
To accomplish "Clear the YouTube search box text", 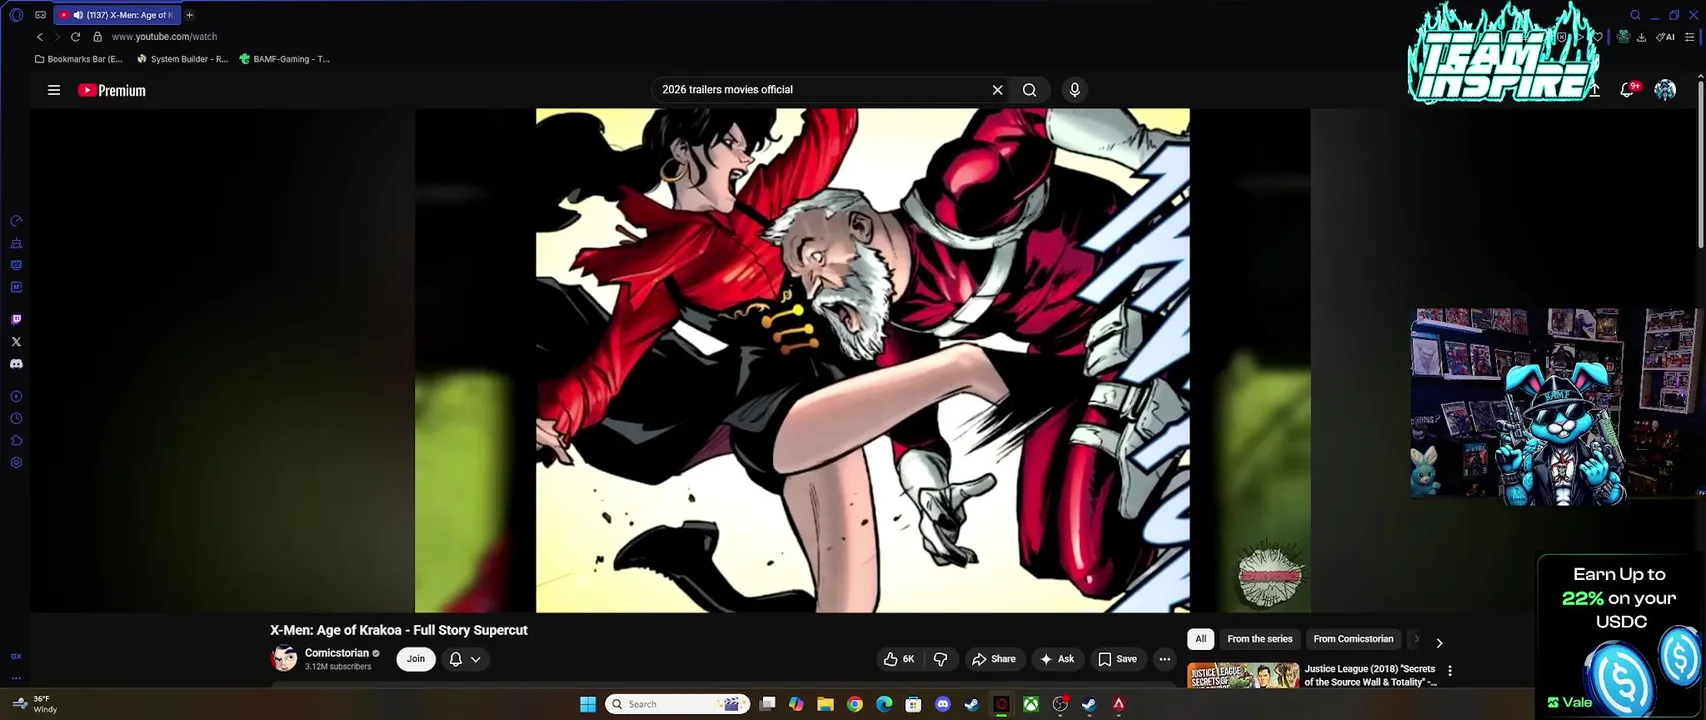I will 997,90.
